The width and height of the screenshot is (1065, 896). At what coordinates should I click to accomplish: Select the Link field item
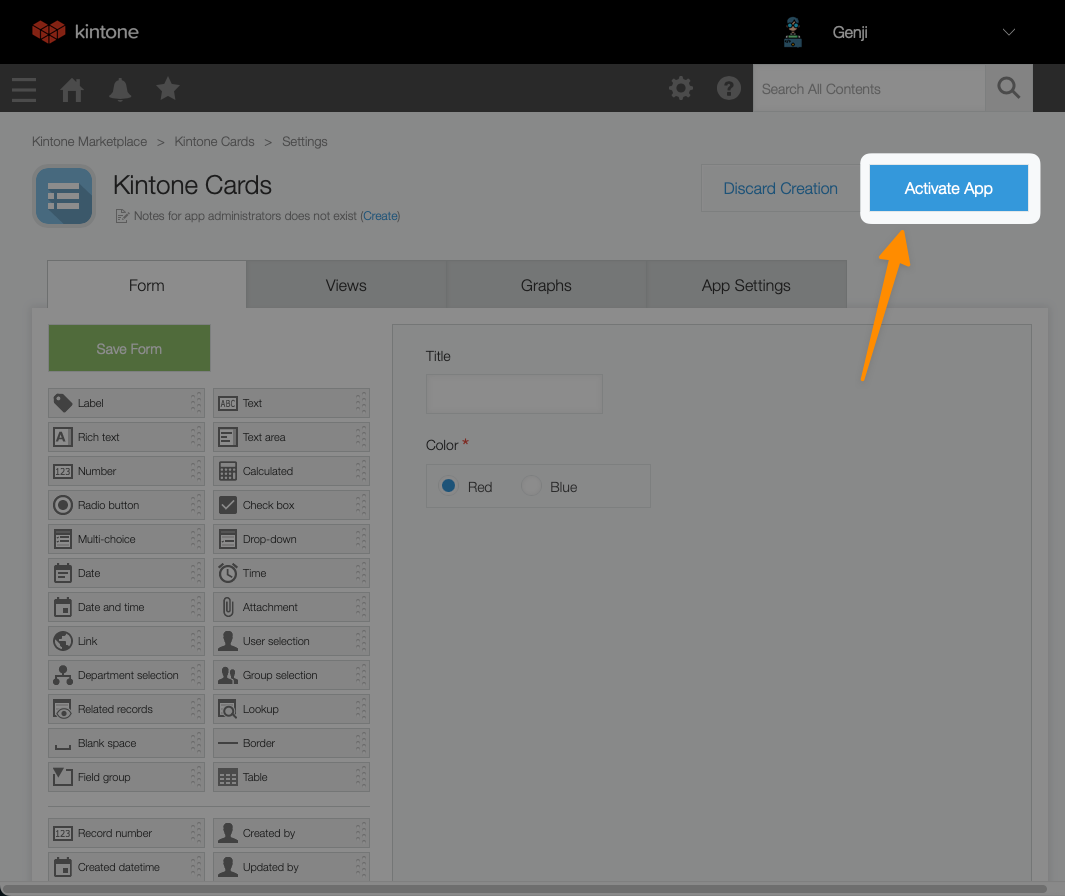pos(126,641)
